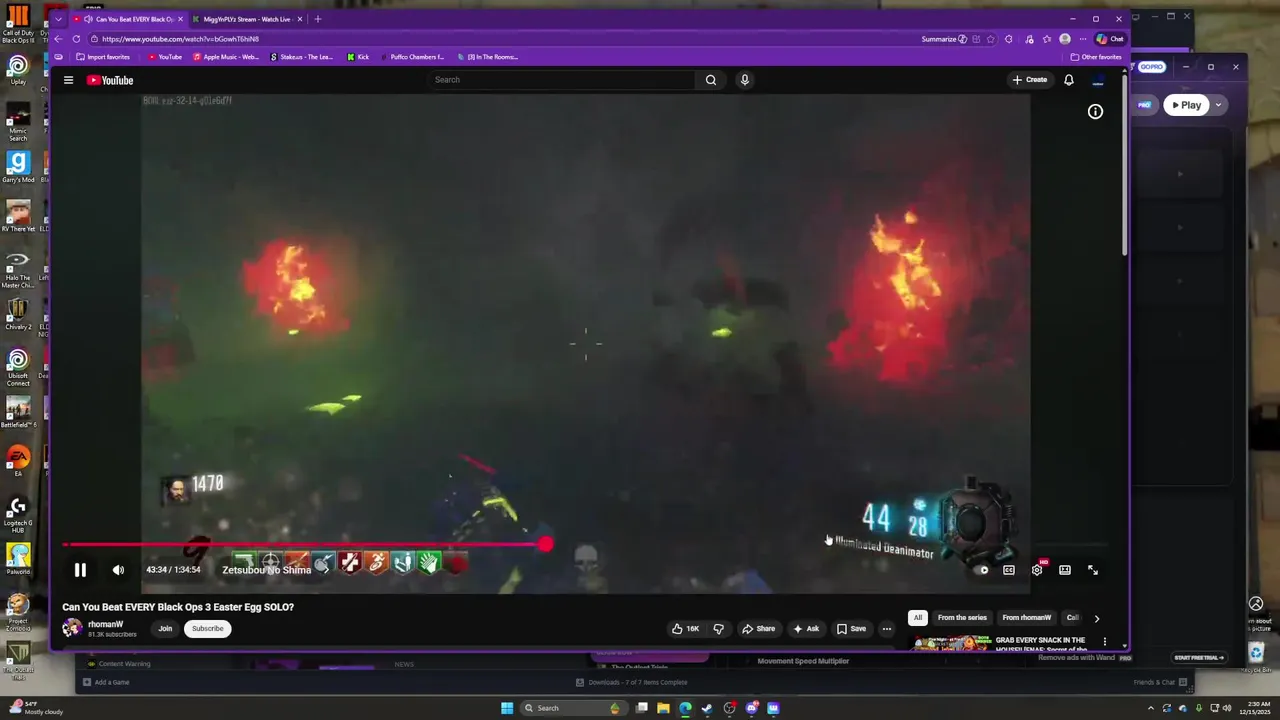Open the video info card icon
The width and height of the screenshot is (1280, 720).
click(1095, 112)
